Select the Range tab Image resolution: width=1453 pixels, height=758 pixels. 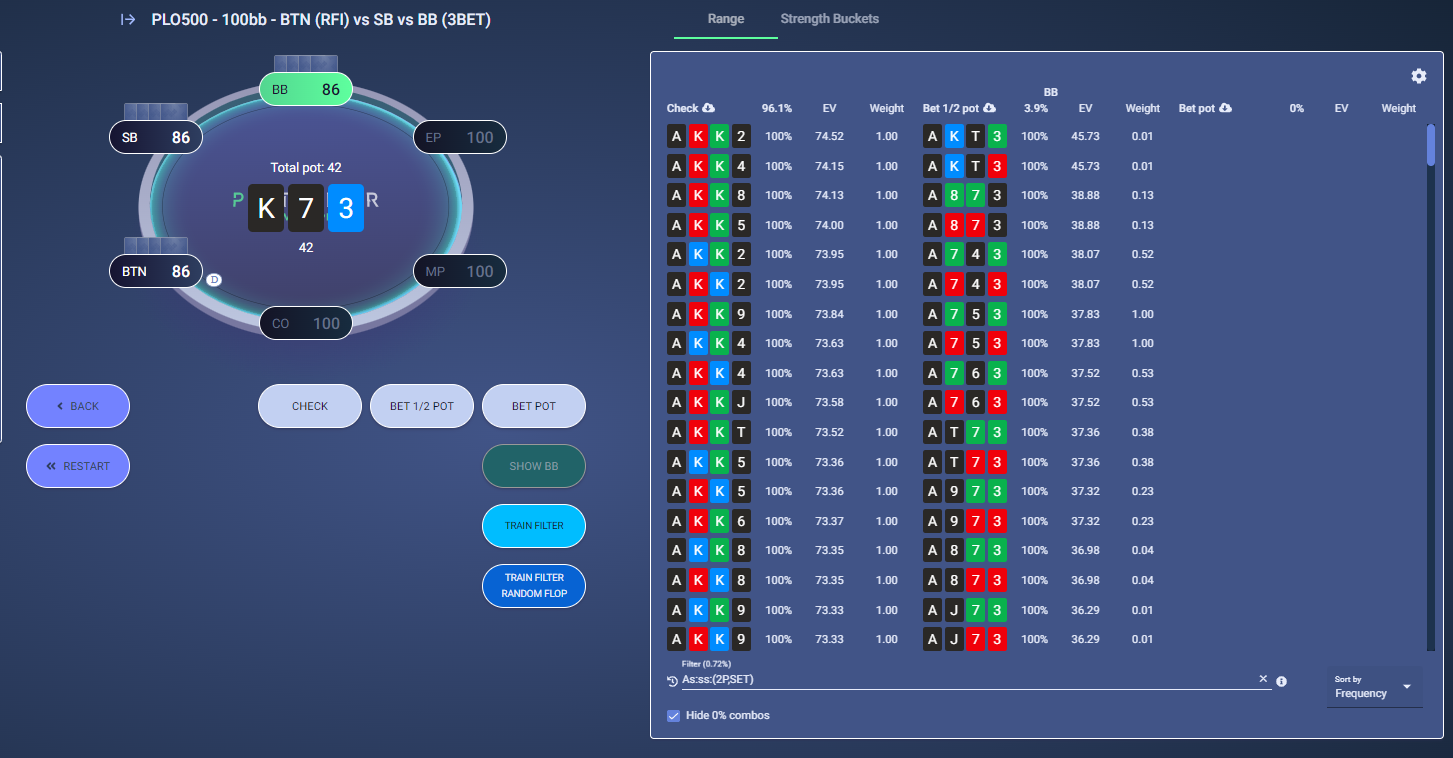725,19
